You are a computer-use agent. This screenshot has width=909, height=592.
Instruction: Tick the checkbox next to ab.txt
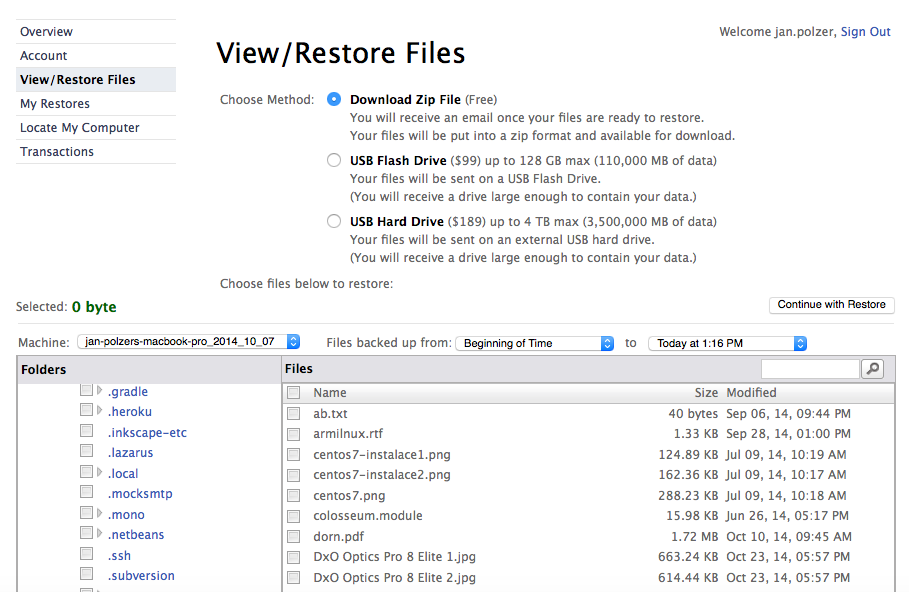(294, 414)
